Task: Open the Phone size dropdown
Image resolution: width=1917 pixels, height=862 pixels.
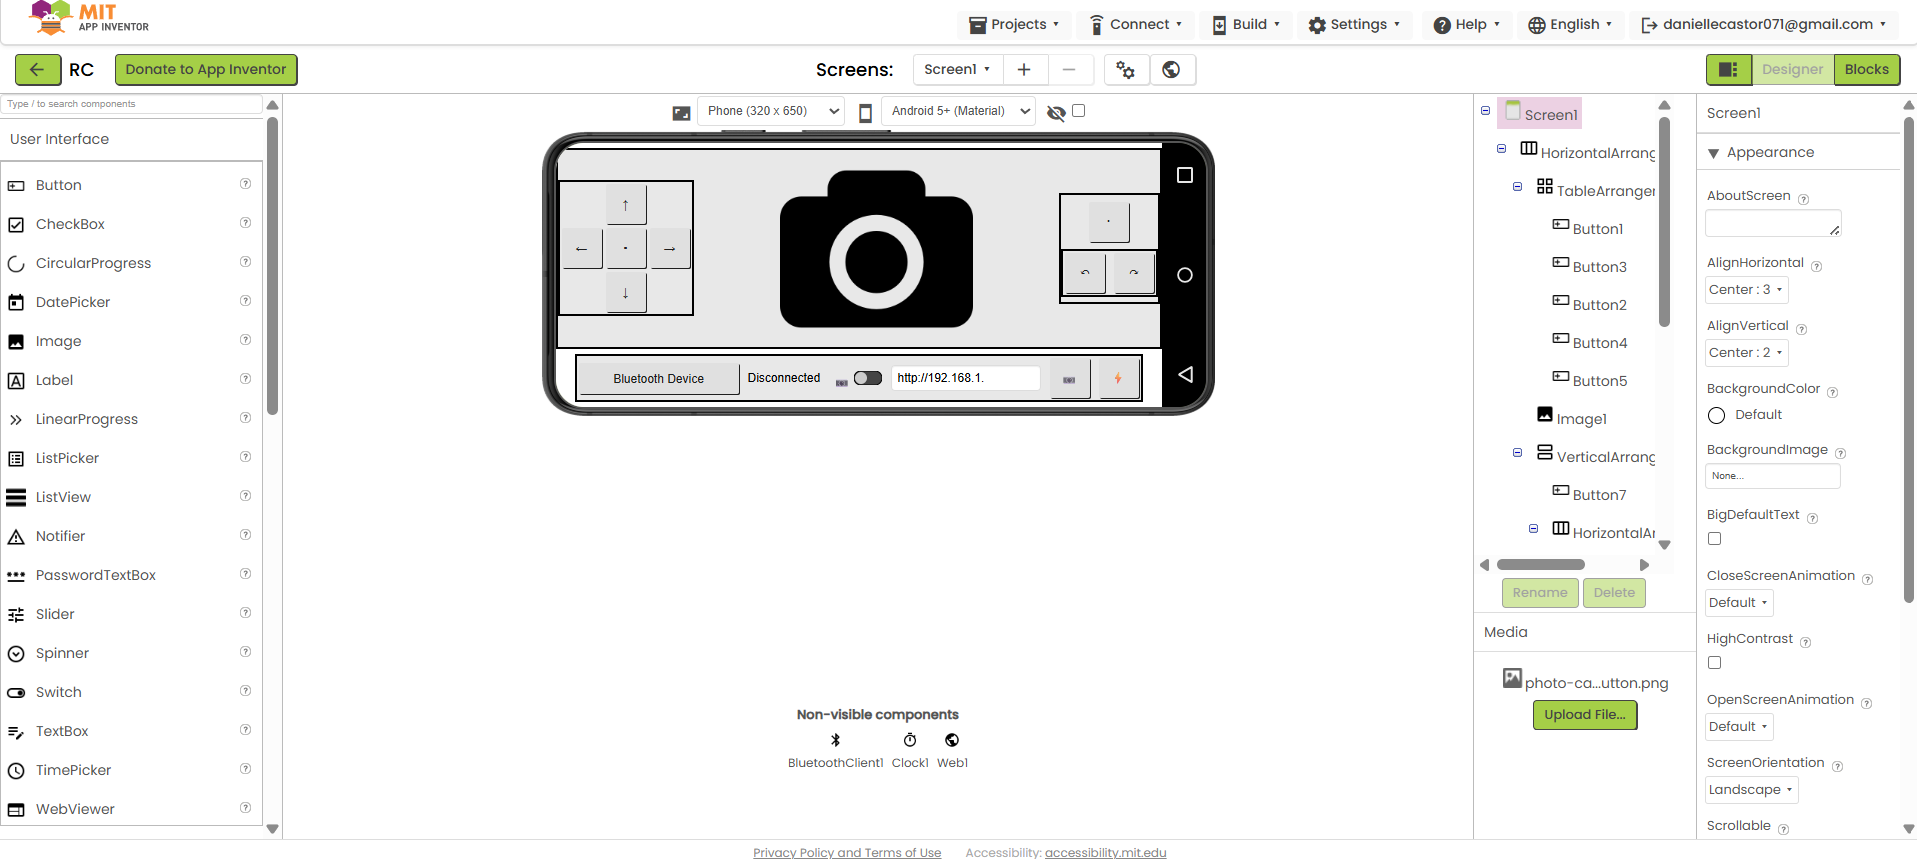Action: point(772,111)
